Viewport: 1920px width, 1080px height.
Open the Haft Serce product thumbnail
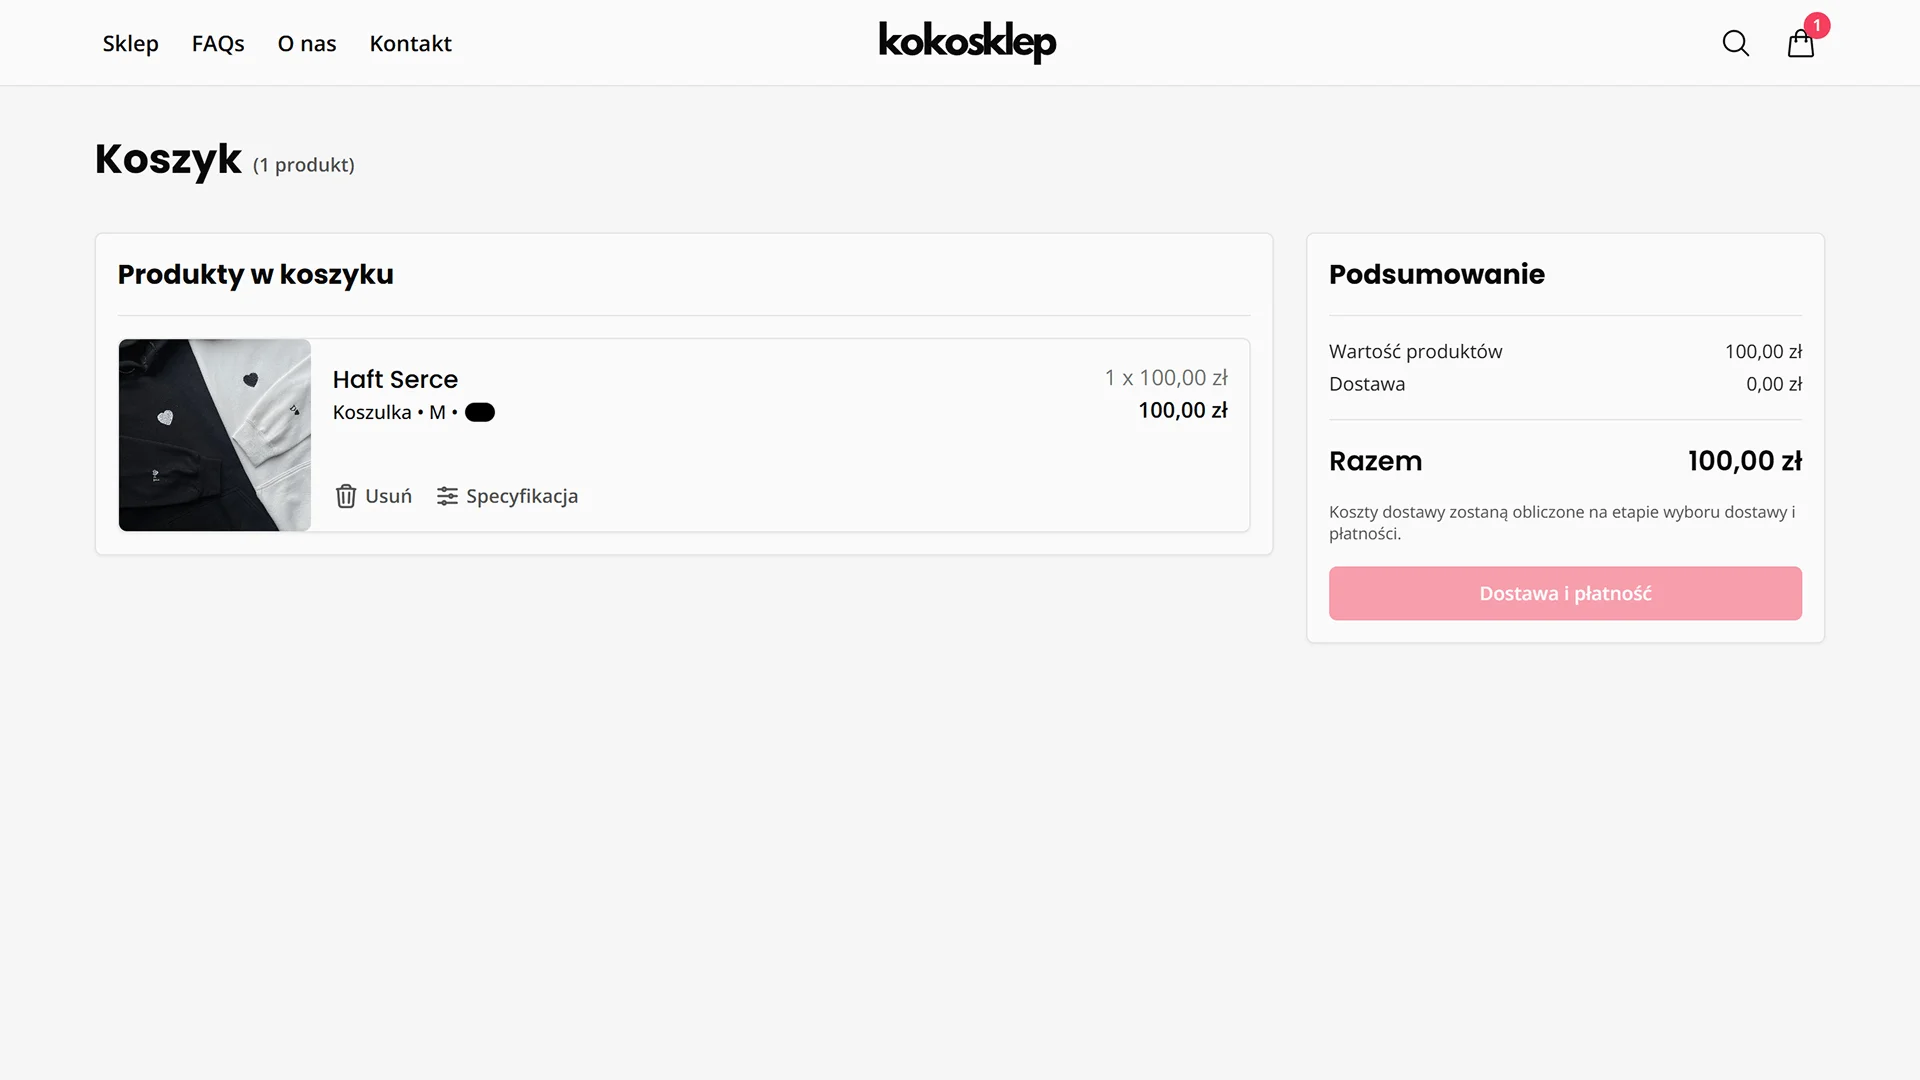[x=214, y=435]
